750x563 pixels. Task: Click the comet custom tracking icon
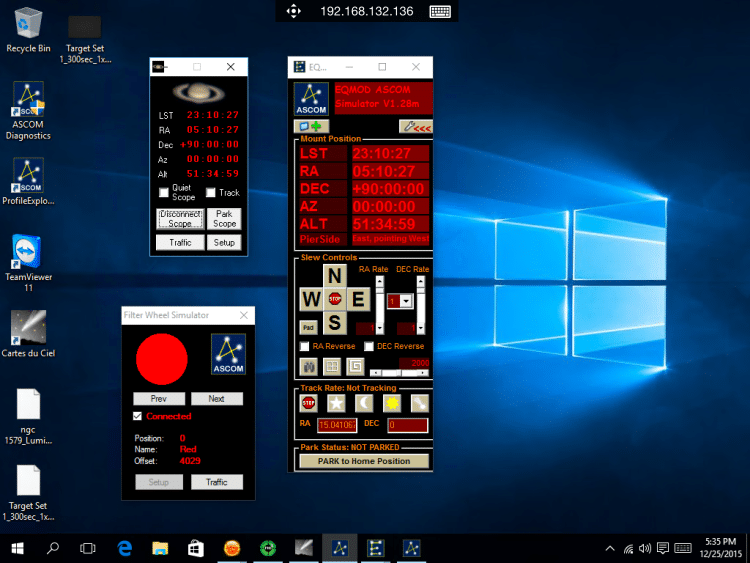pyautogui.click(x=419, y=403)
